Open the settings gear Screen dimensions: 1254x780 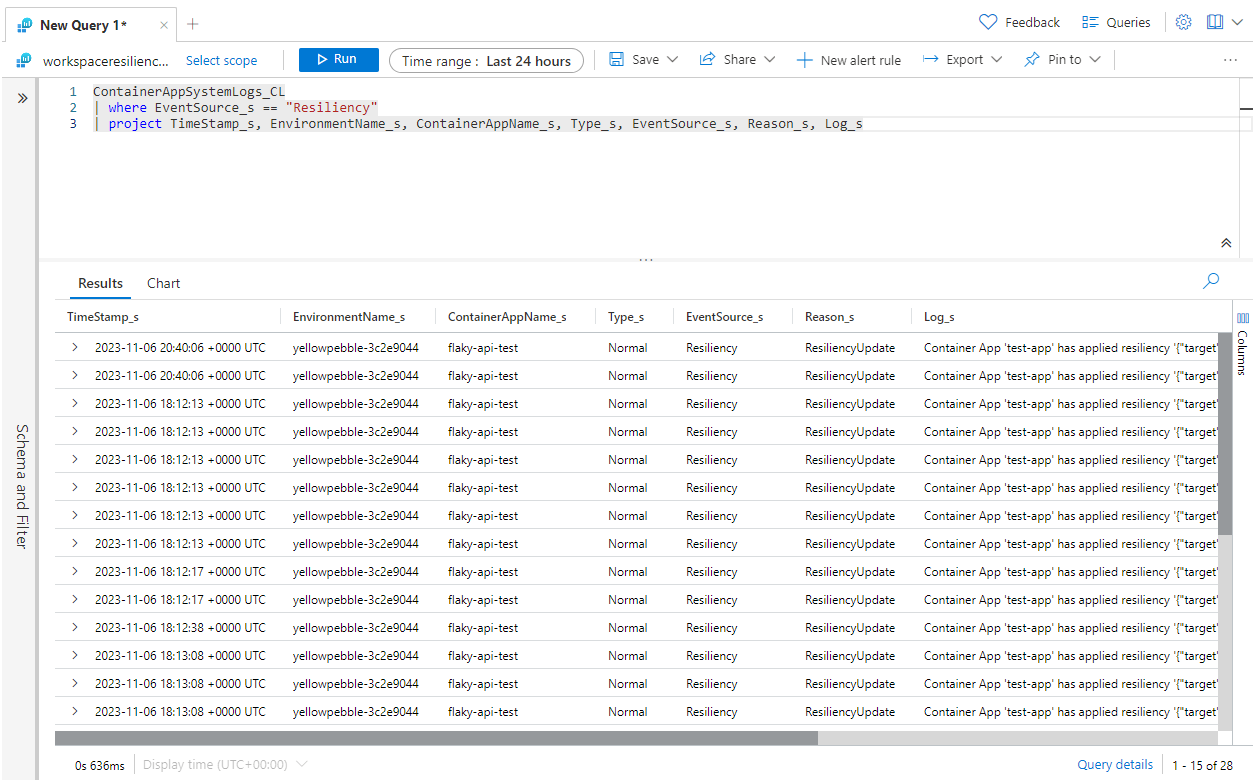pos(1183,21)
